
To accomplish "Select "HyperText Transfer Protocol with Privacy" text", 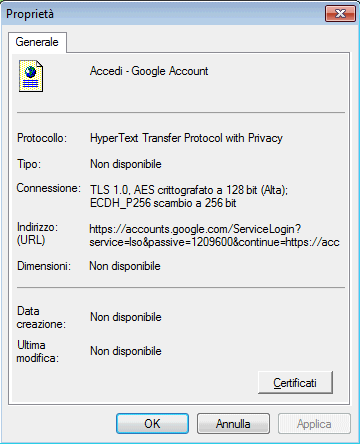I will tap(186, 138).
